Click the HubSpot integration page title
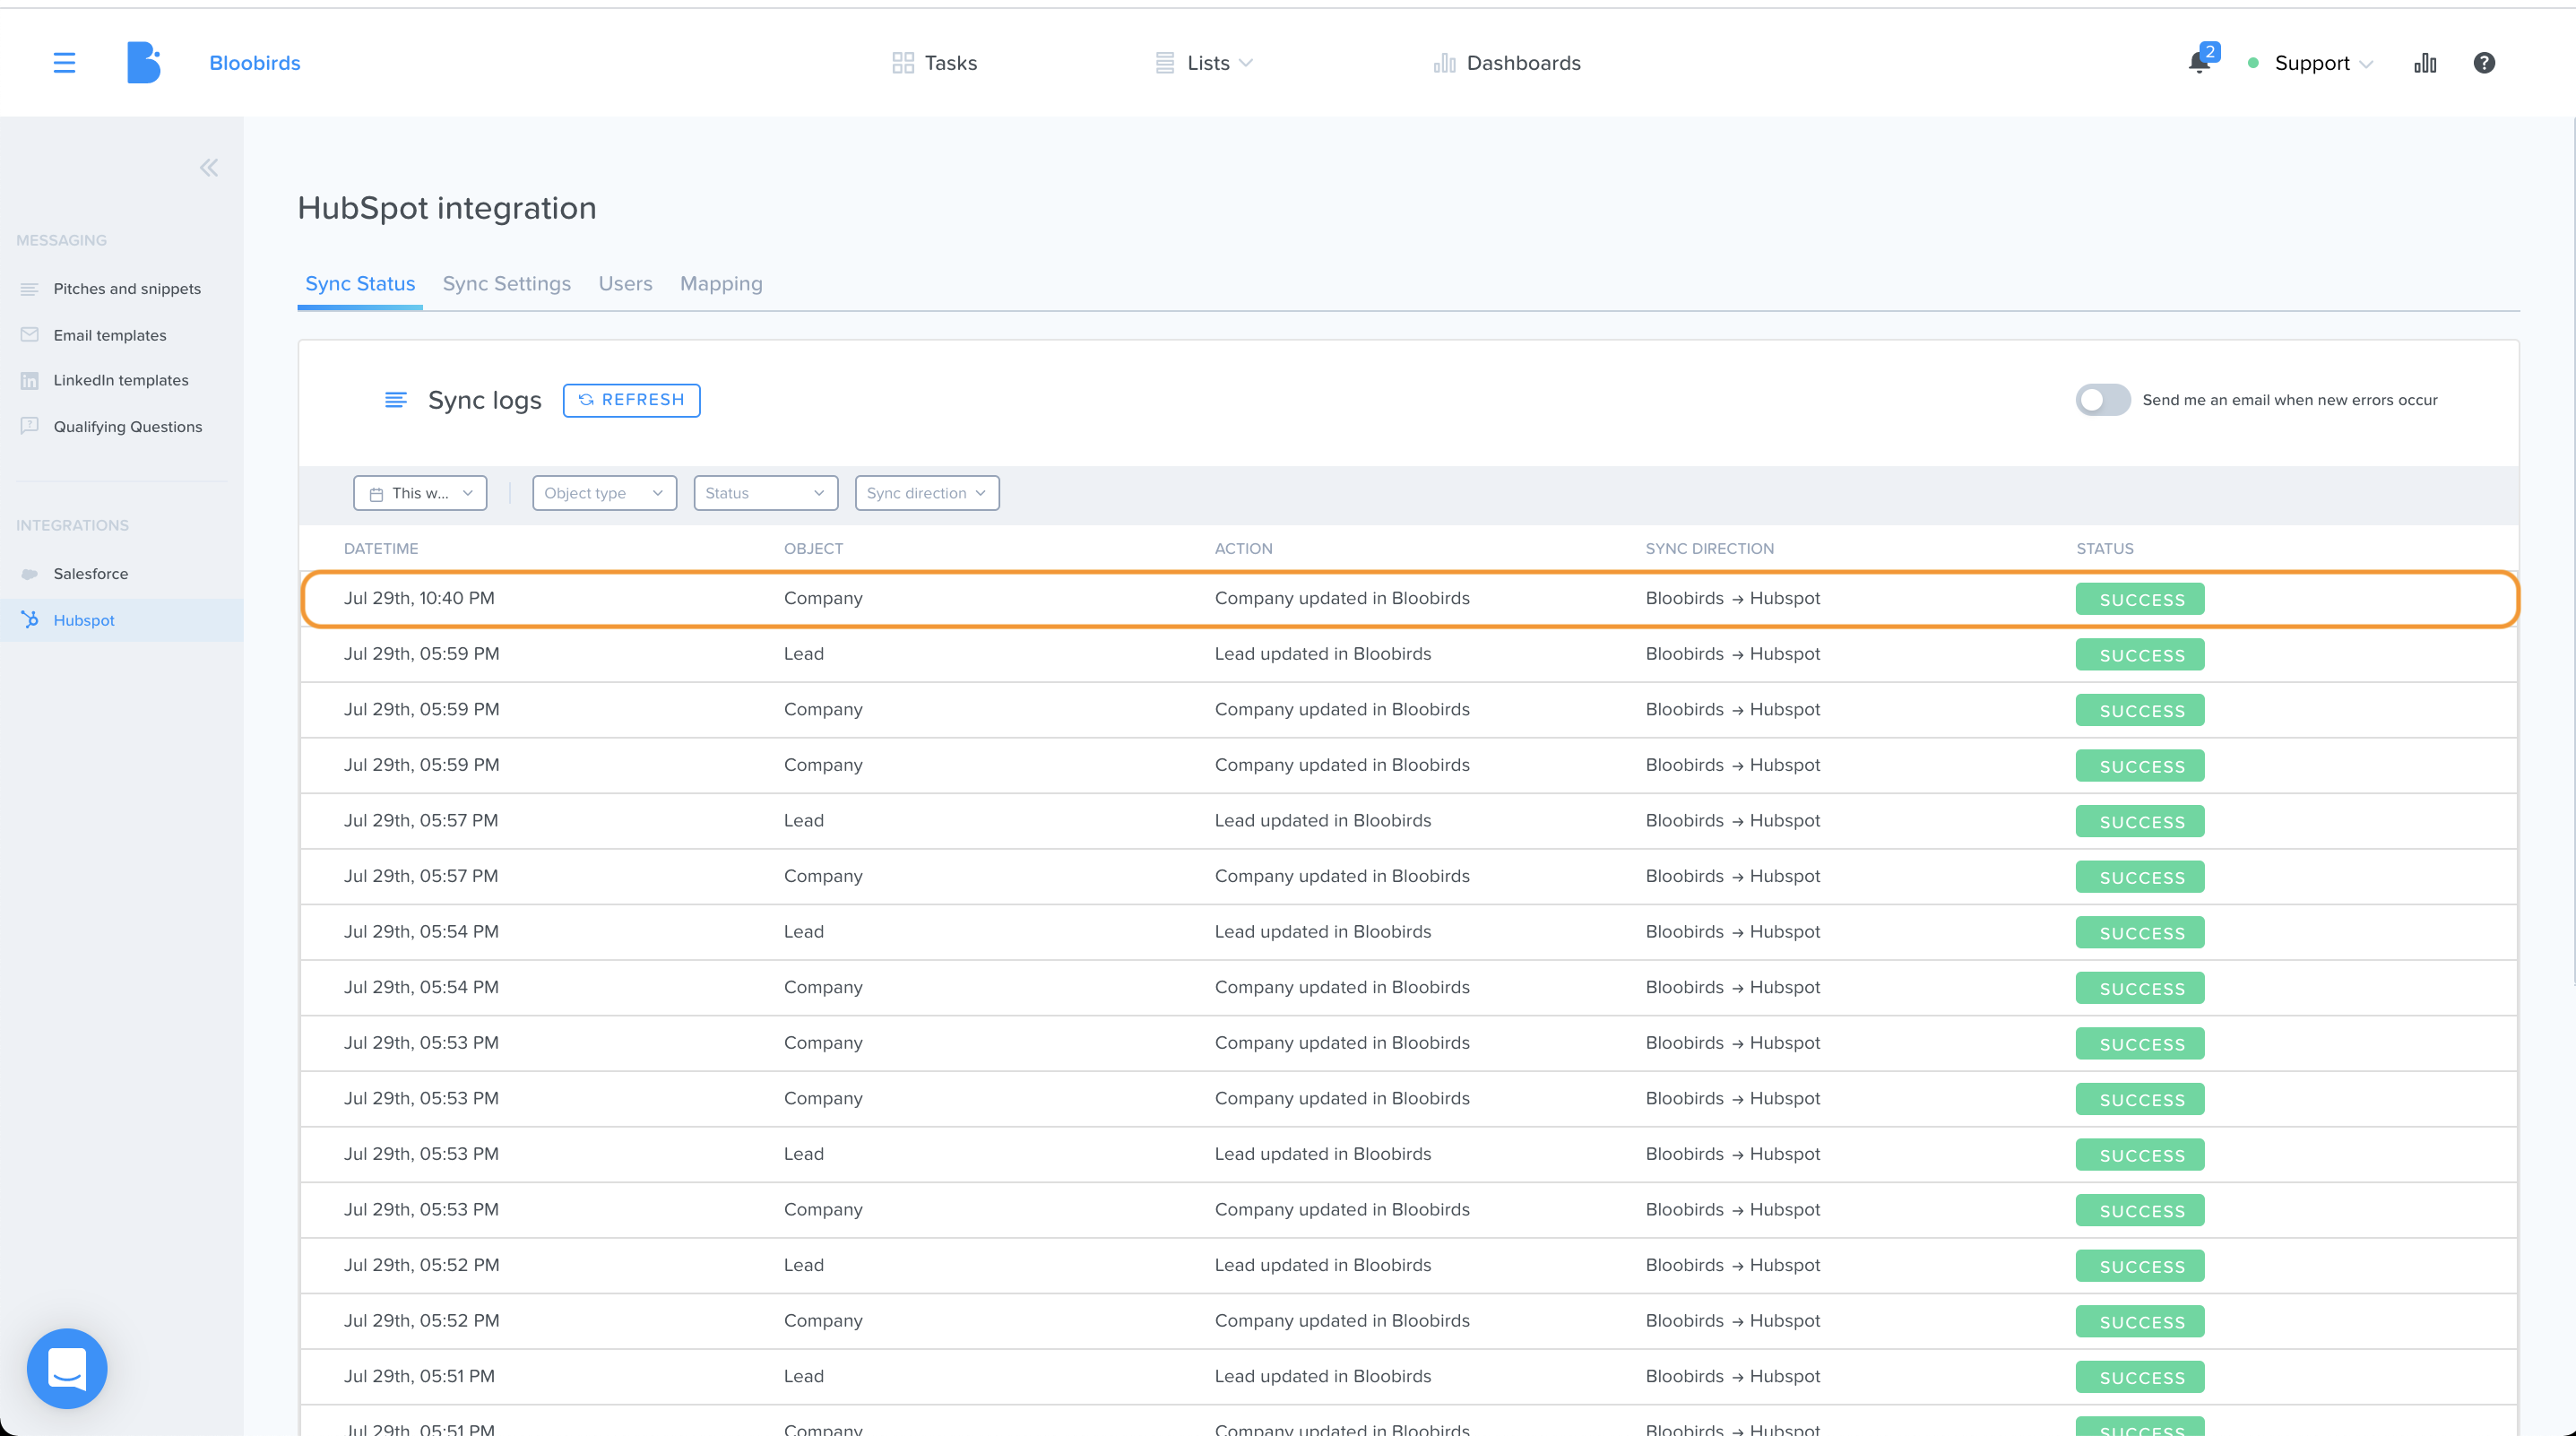This screenshot has height=1436, width=2576. 447,208
